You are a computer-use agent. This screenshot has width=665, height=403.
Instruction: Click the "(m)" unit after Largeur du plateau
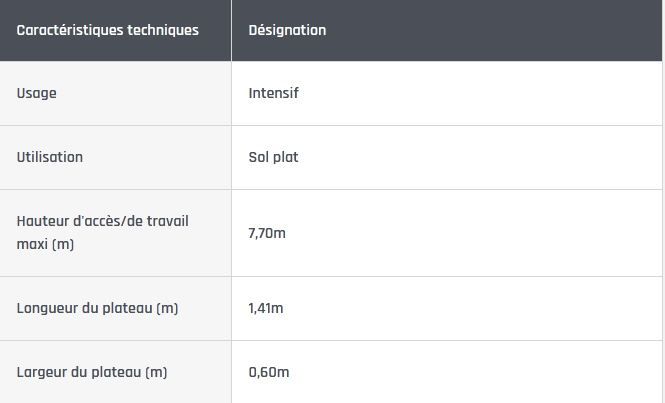pos(156,372)
